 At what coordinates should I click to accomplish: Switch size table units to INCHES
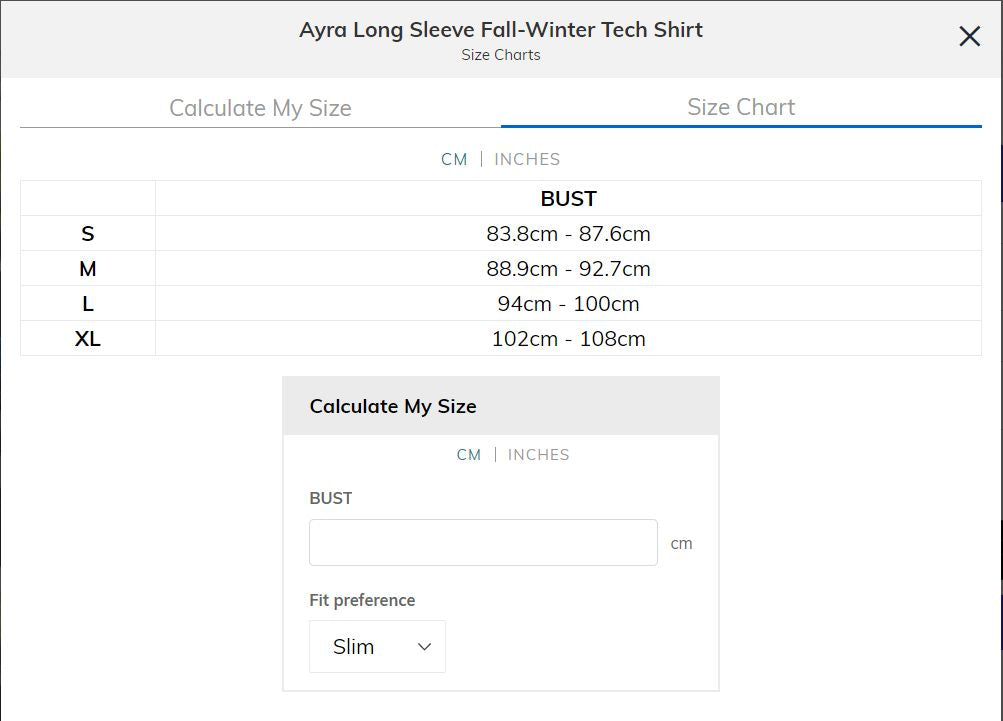point(527,159)
